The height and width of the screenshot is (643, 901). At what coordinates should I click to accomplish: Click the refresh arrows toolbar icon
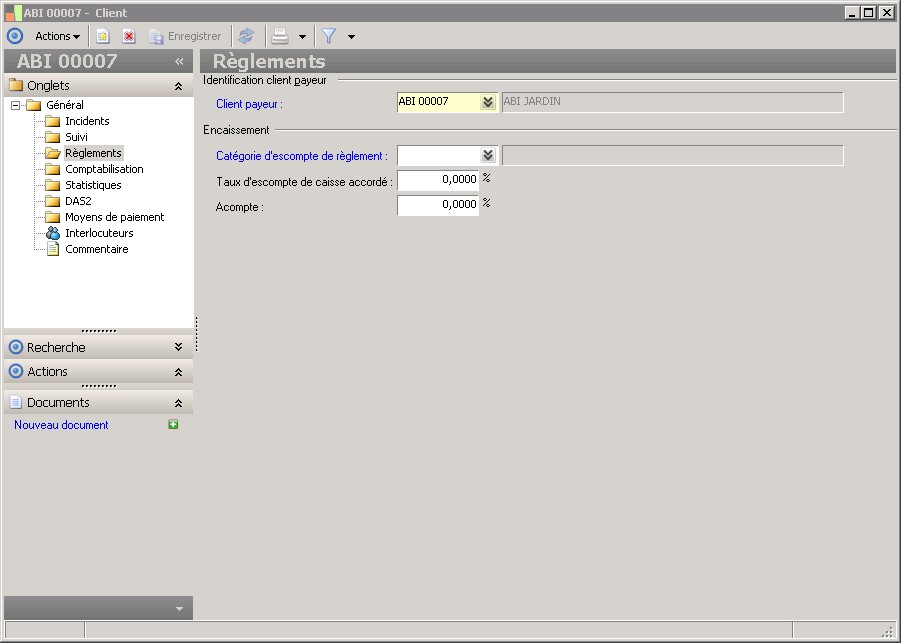coord(246,36)
